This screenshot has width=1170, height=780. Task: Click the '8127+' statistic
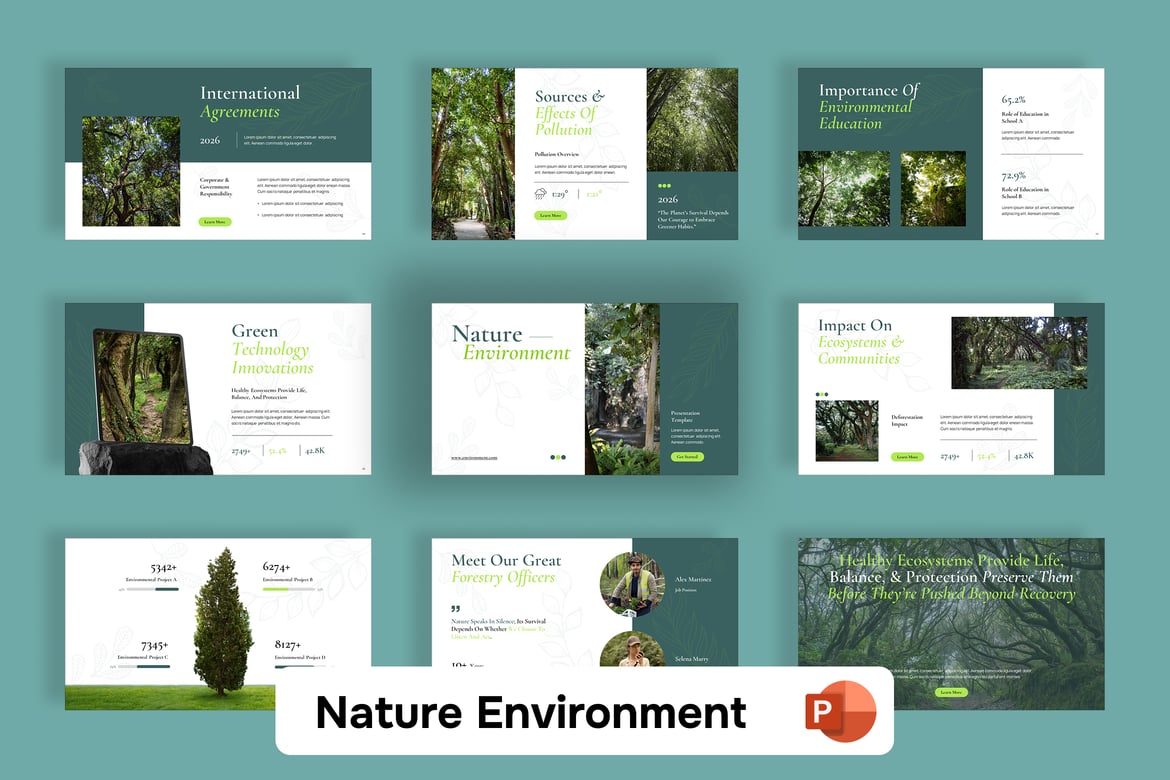(288, 645)
